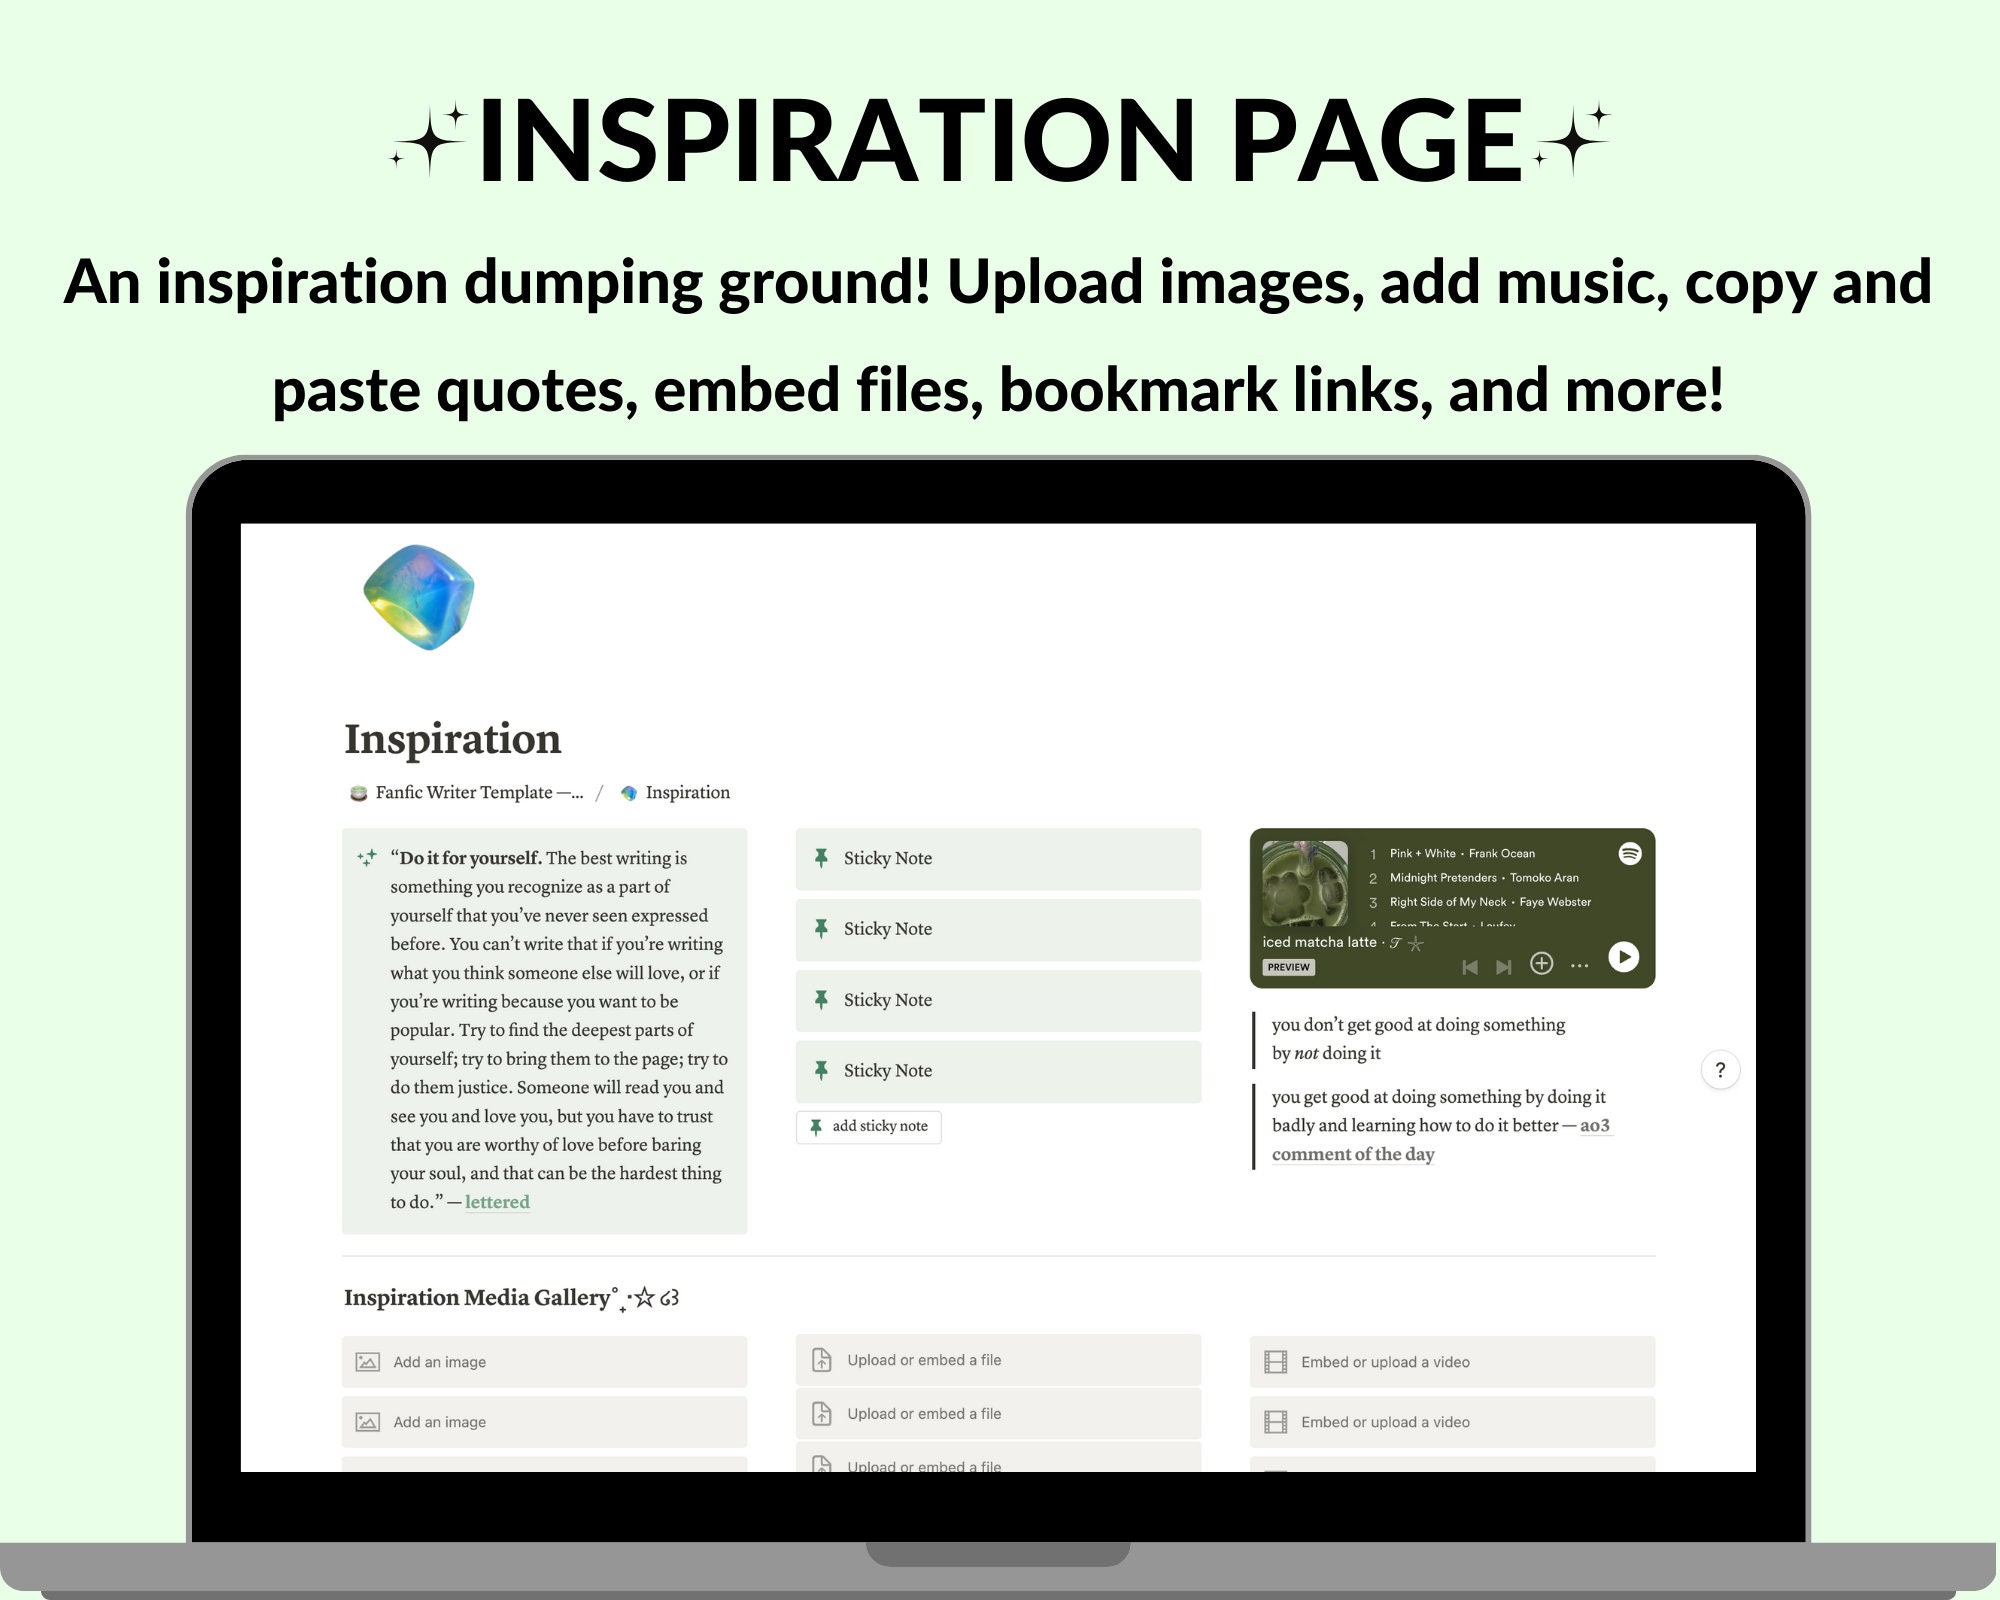Image resolution: width=2000 pixels, height=1600 pixels.
Task: Play the iced matcha latte playlist
Action: 1624,957
